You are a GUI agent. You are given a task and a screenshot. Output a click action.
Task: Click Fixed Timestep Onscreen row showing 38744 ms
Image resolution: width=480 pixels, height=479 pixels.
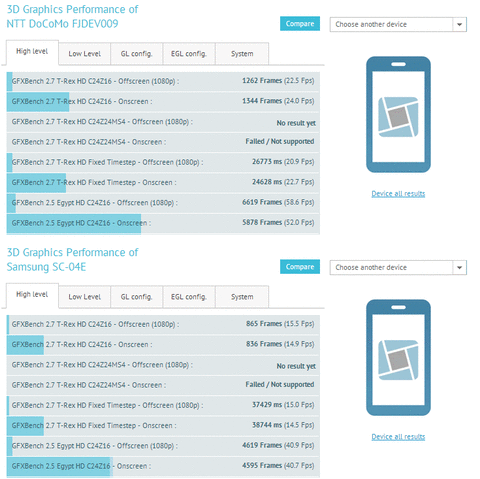(x=163, y=426)
